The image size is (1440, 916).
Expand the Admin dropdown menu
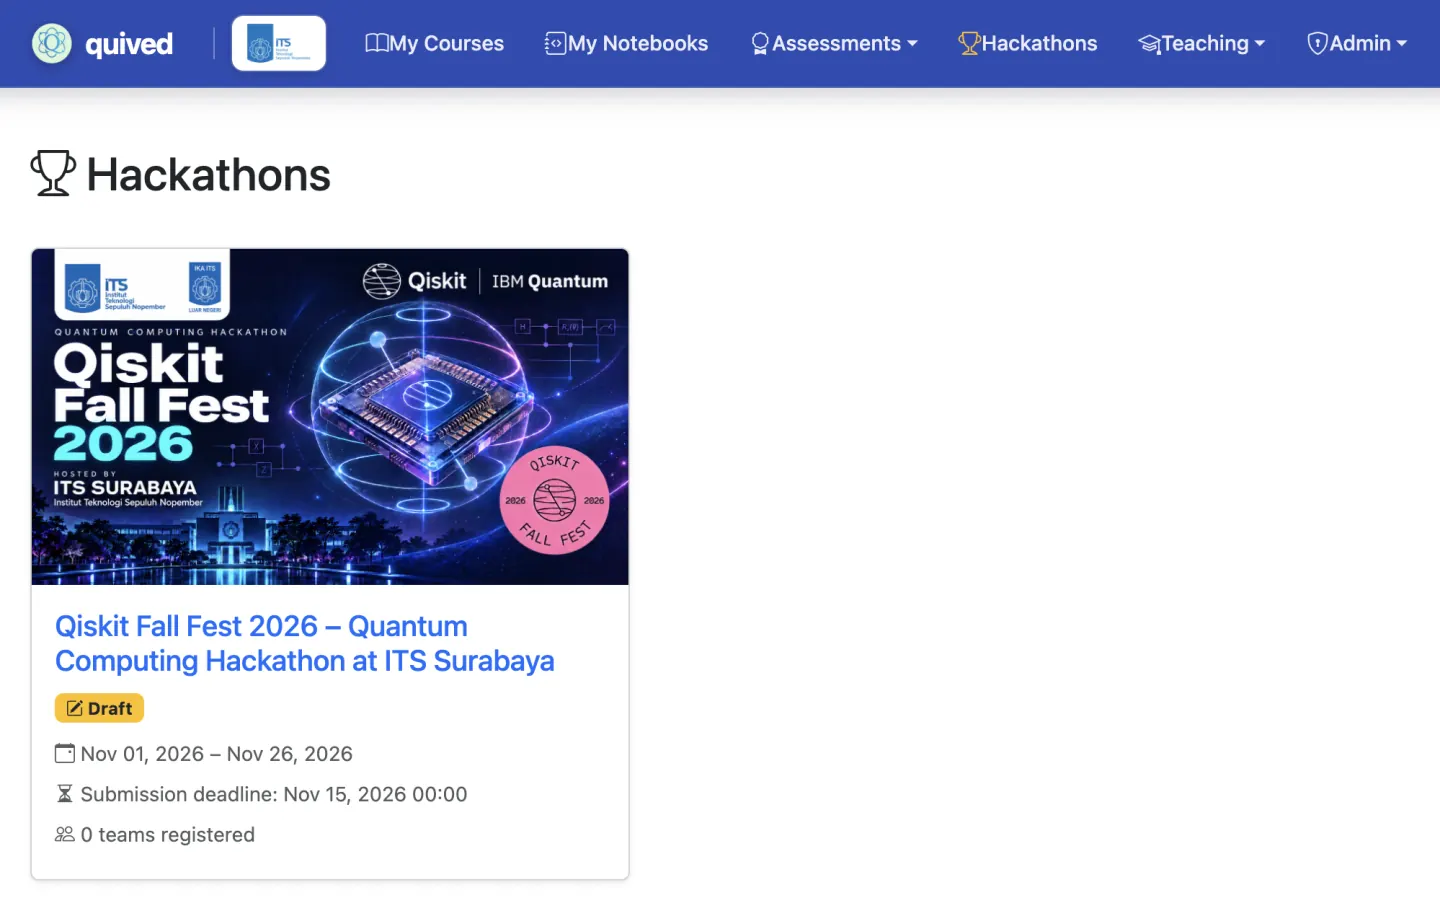point(1357,43)
